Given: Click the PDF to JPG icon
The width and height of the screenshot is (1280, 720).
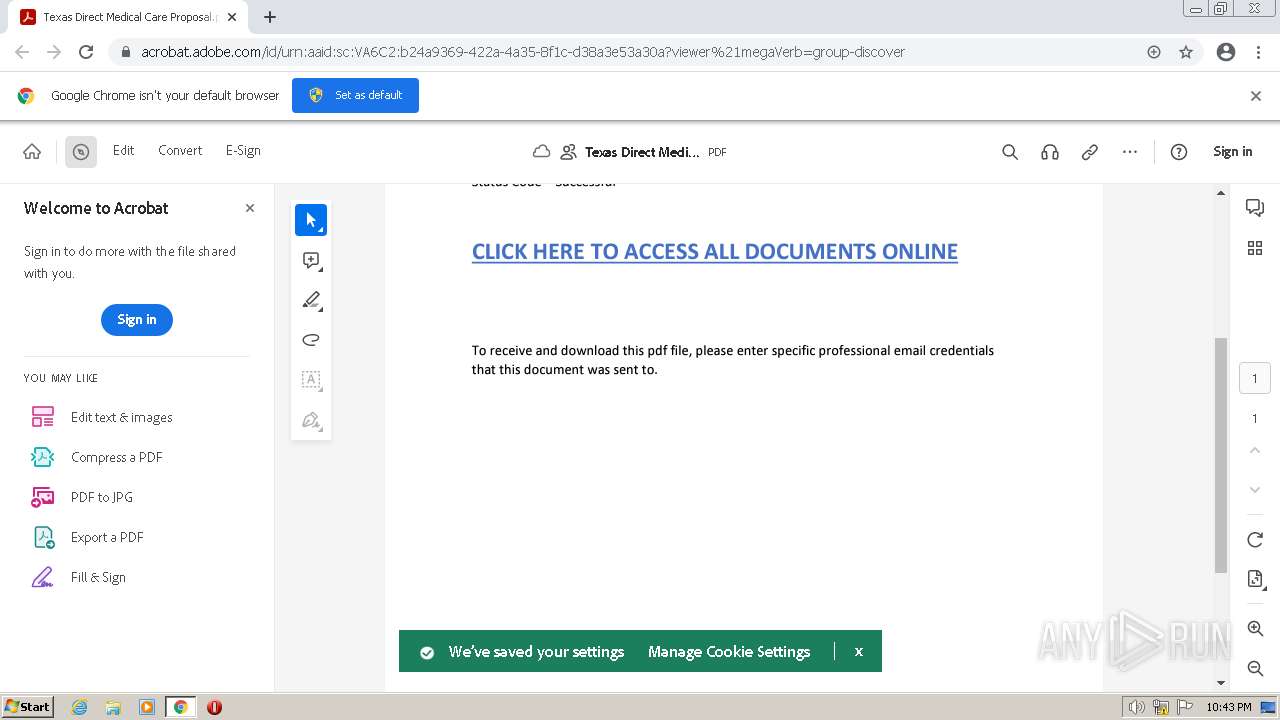Looking at the screenshot, I should click(x=43, y=497).
